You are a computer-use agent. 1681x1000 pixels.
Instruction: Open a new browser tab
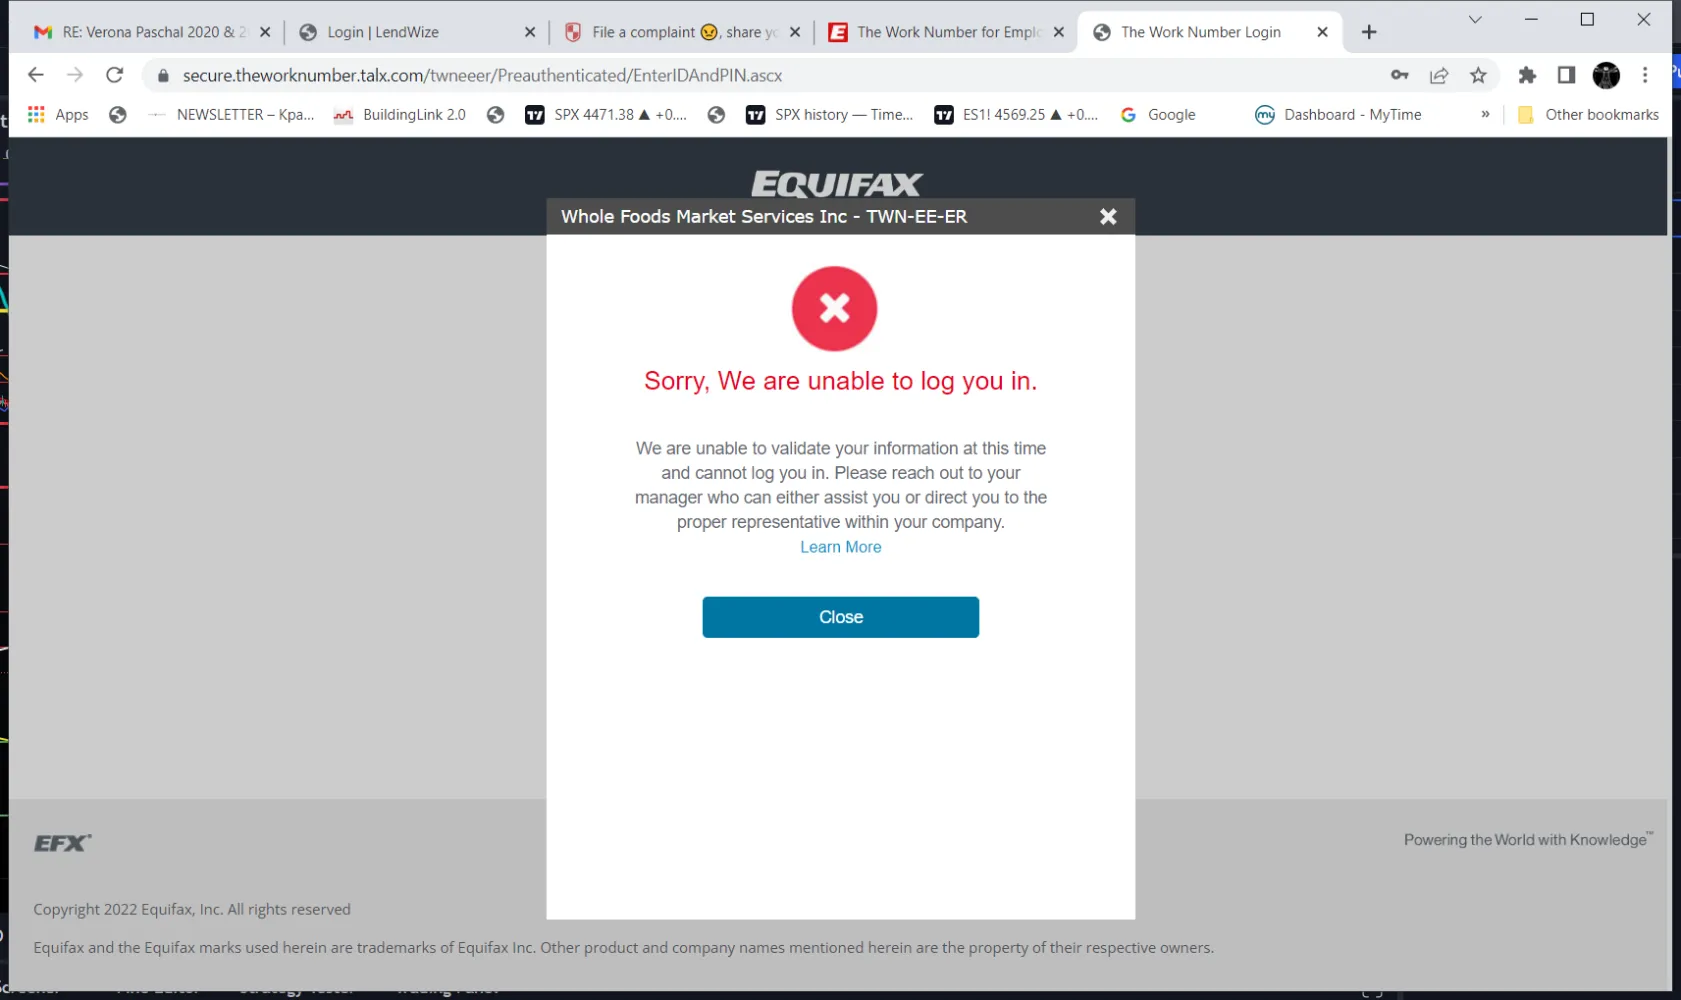click(1369, 32)
